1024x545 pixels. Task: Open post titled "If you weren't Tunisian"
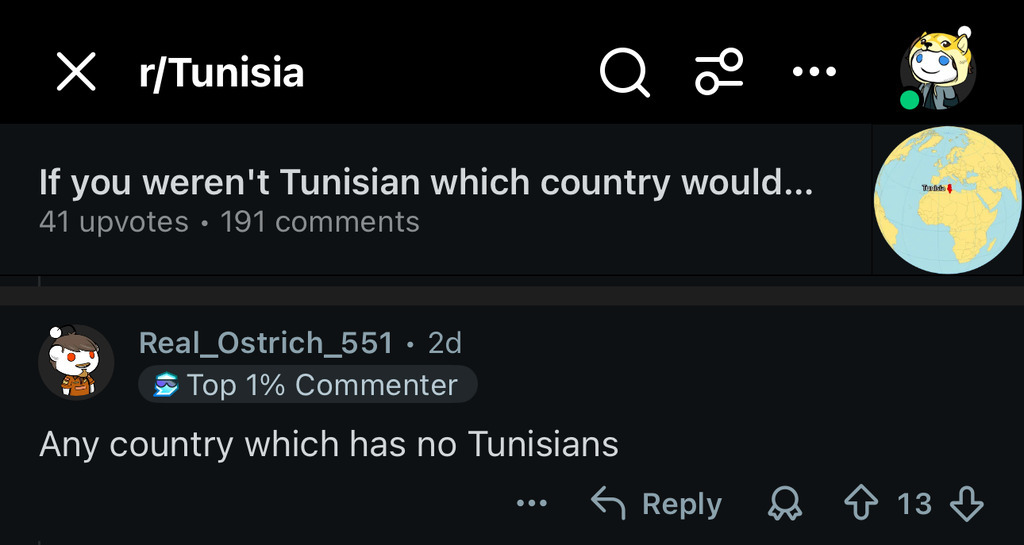425,183
